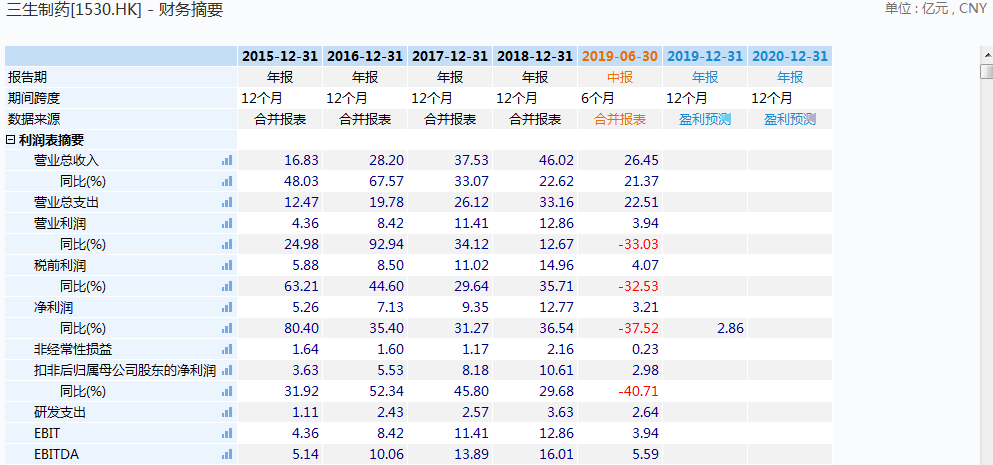Viewport: 993px width, 465px height.
Task: Select the 2020-12-31 forecast column header
Action: [x=790, y=56]
